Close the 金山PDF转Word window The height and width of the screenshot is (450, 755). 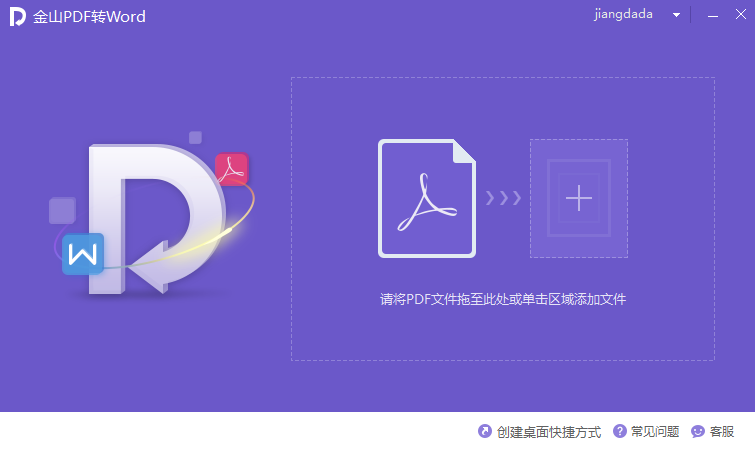[x=740, y=16]
